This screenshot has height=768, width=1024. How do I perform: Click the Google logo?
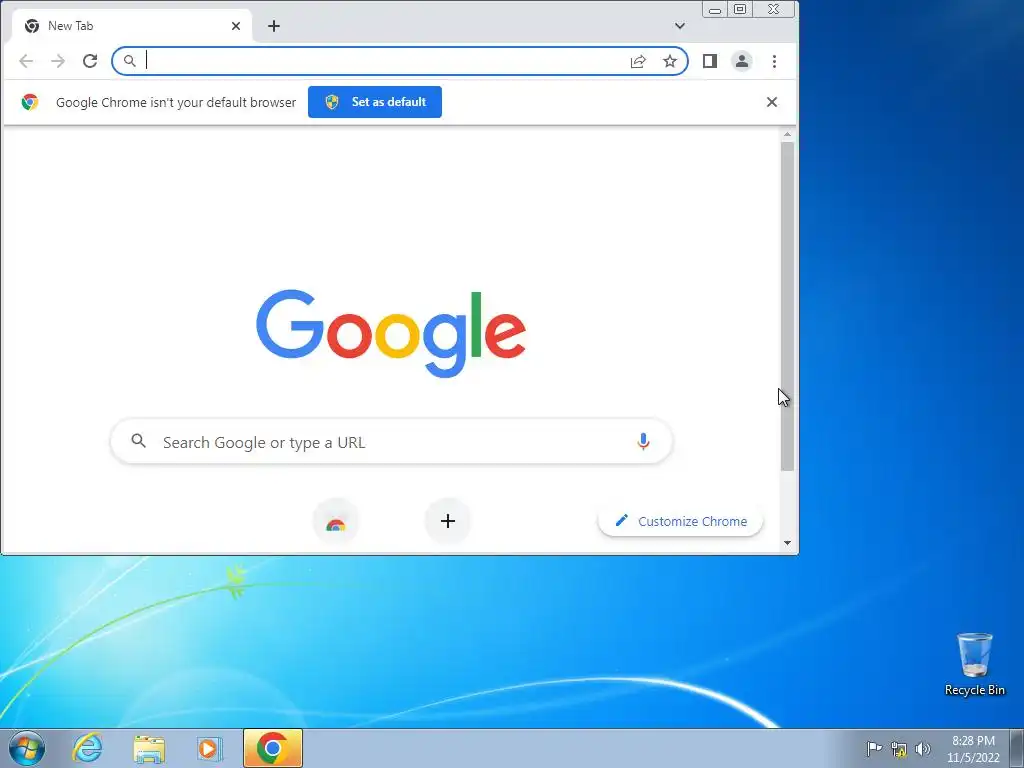(x=391, y=333)
